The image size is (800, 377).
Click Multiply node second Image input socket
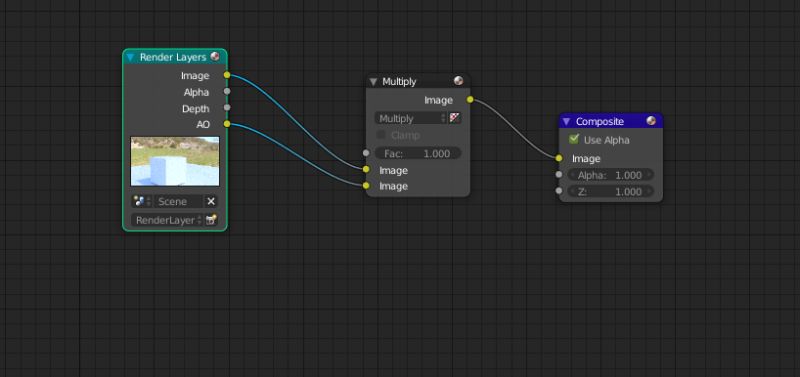click(366, 185)
